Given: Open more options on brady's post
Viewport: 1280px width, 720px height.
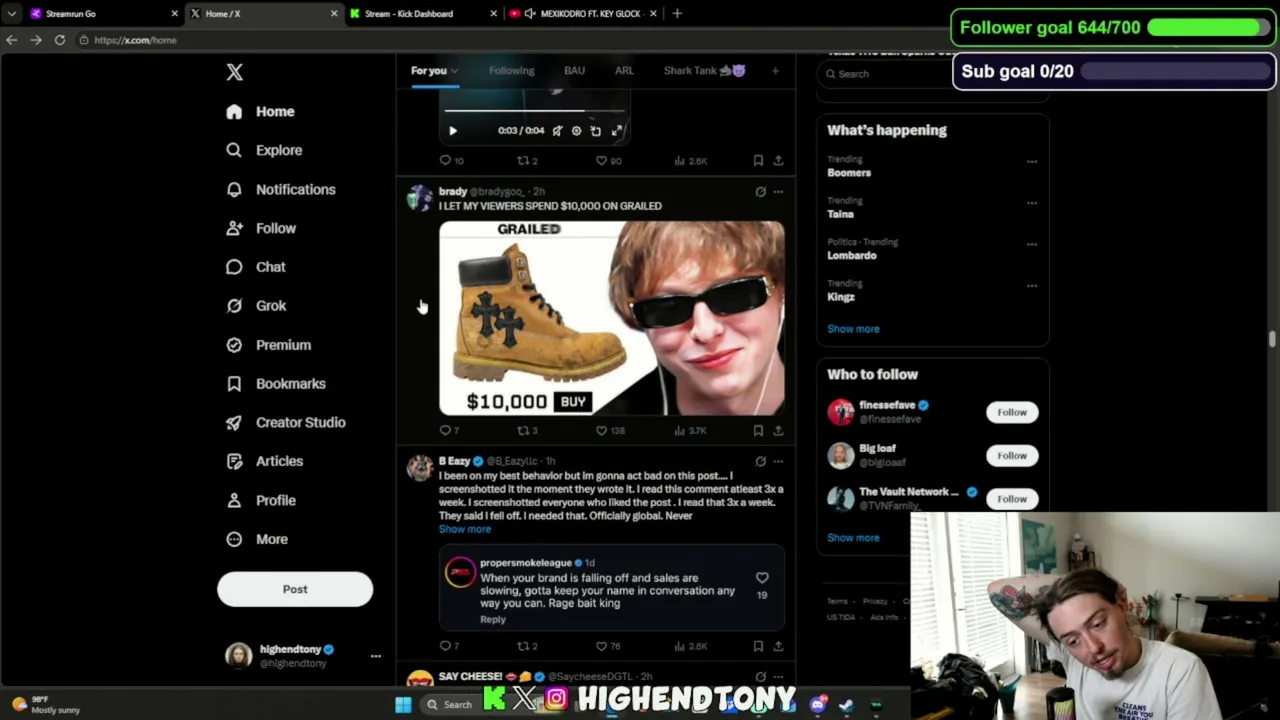Looking at the screenshot, I should pos(778,192).
